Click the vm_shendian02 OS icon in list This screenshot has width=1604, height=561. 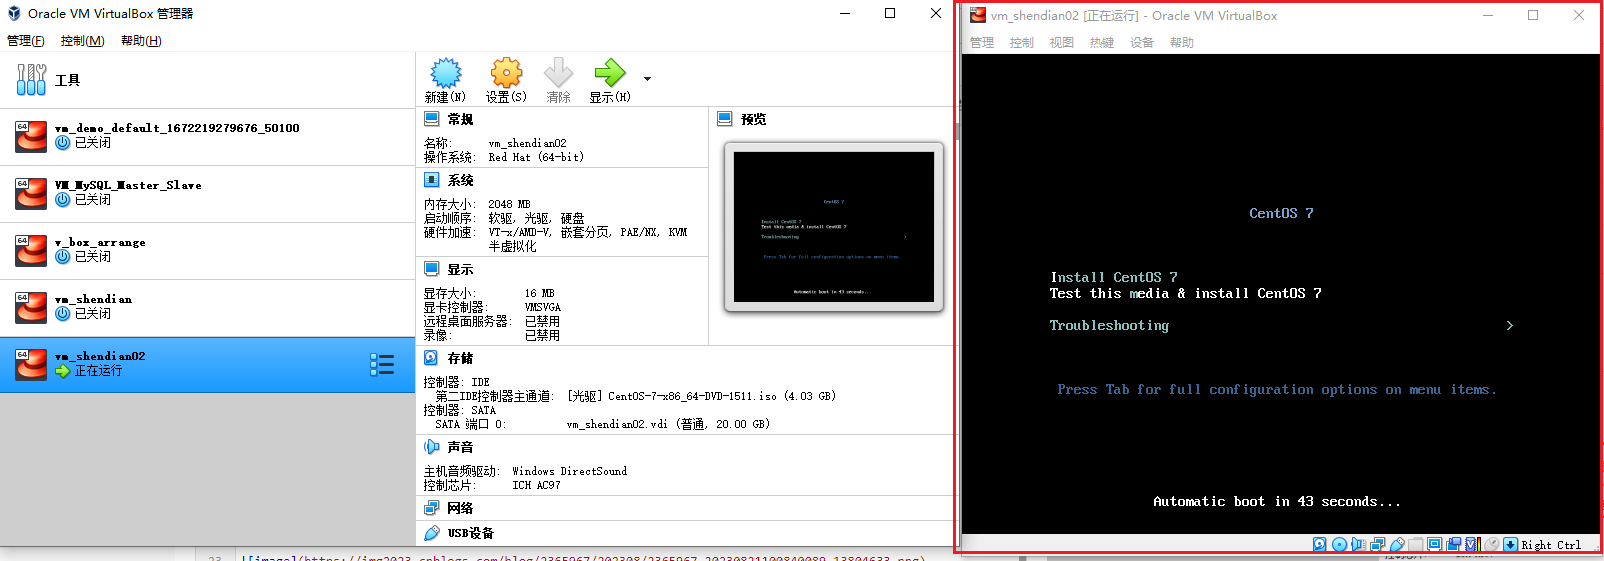[31, 365]
